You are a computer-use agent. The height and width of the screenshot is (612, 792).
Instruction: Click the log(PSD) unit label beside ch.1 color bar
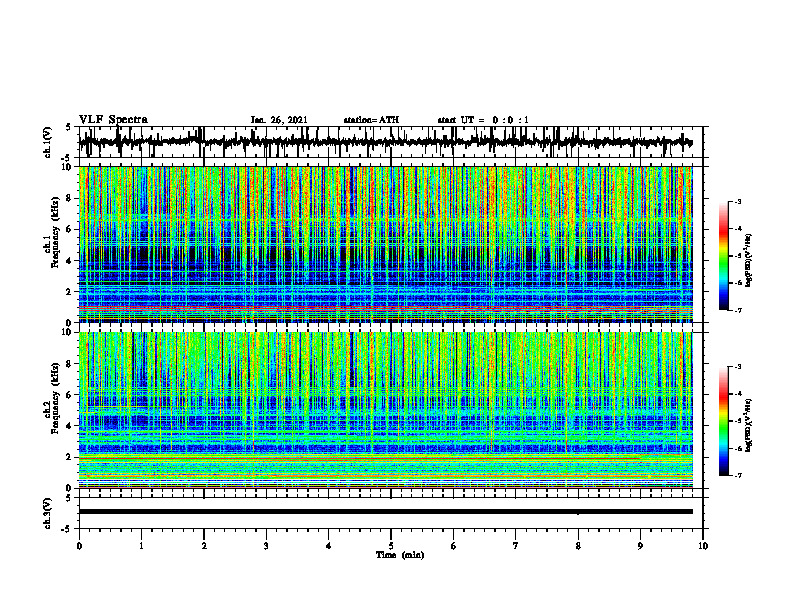pos(749,260)
